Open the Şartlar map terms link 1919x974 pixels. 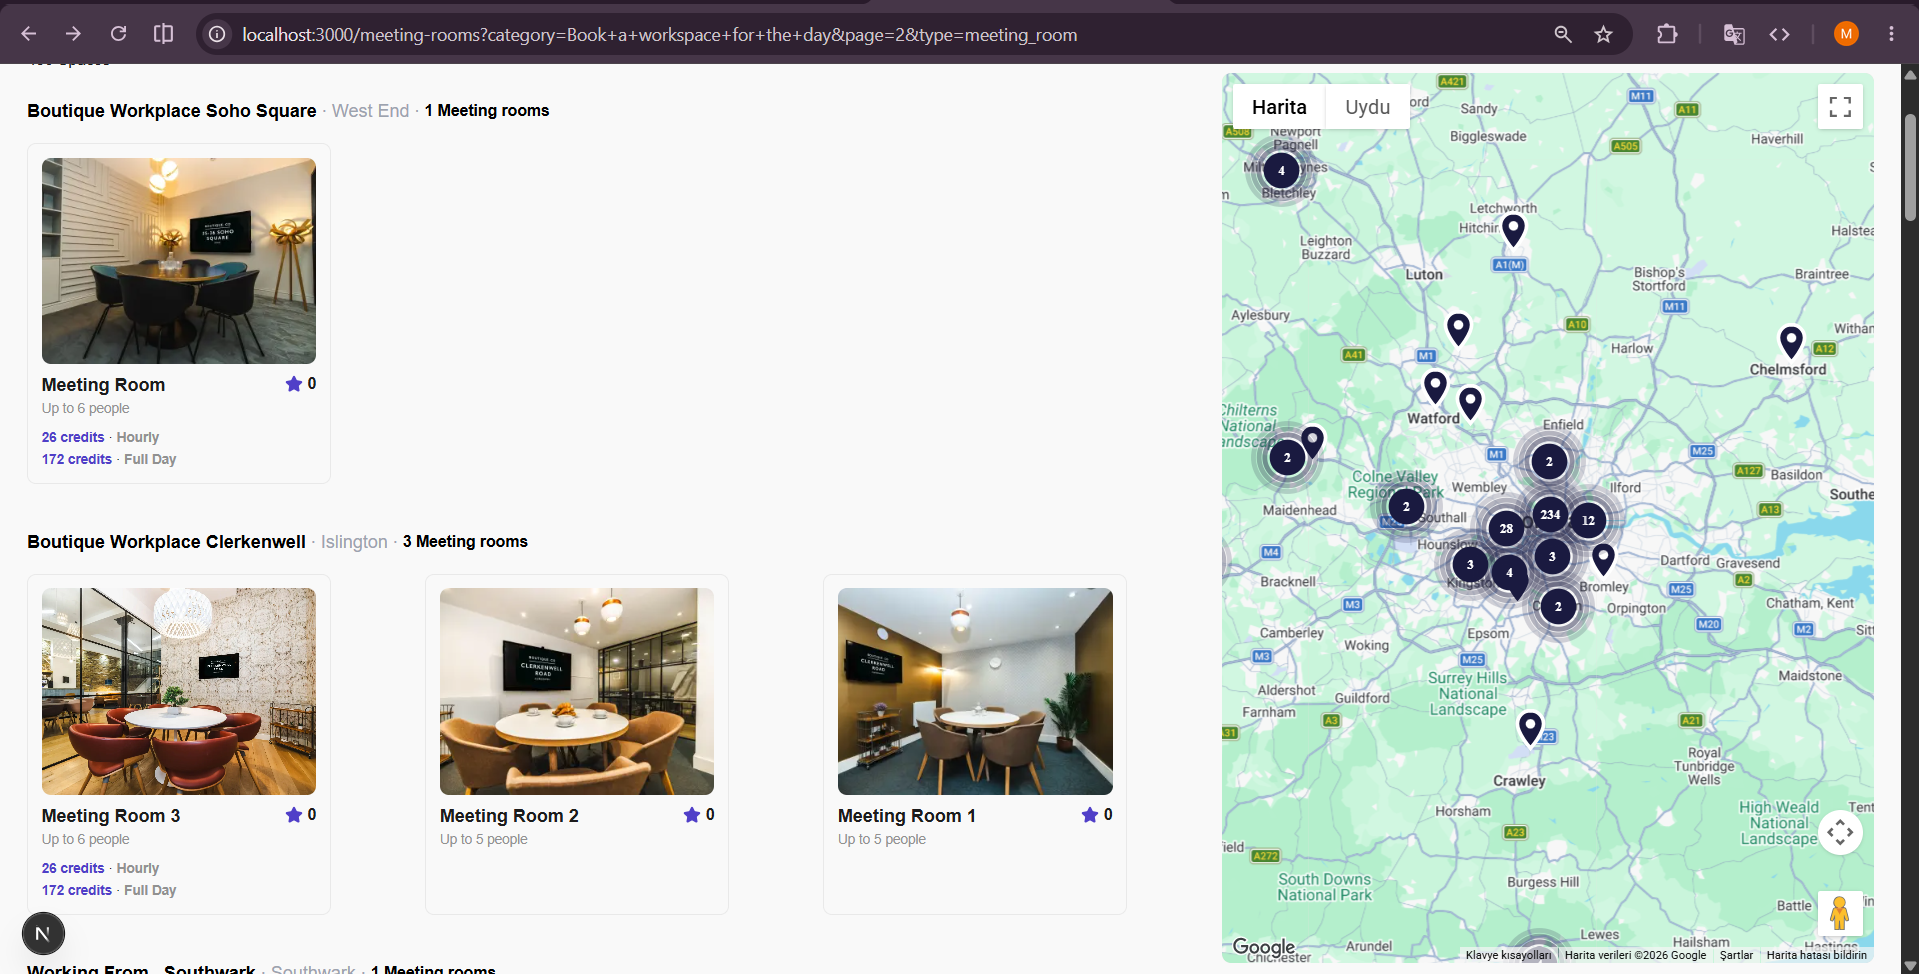tap(1736, 955)
